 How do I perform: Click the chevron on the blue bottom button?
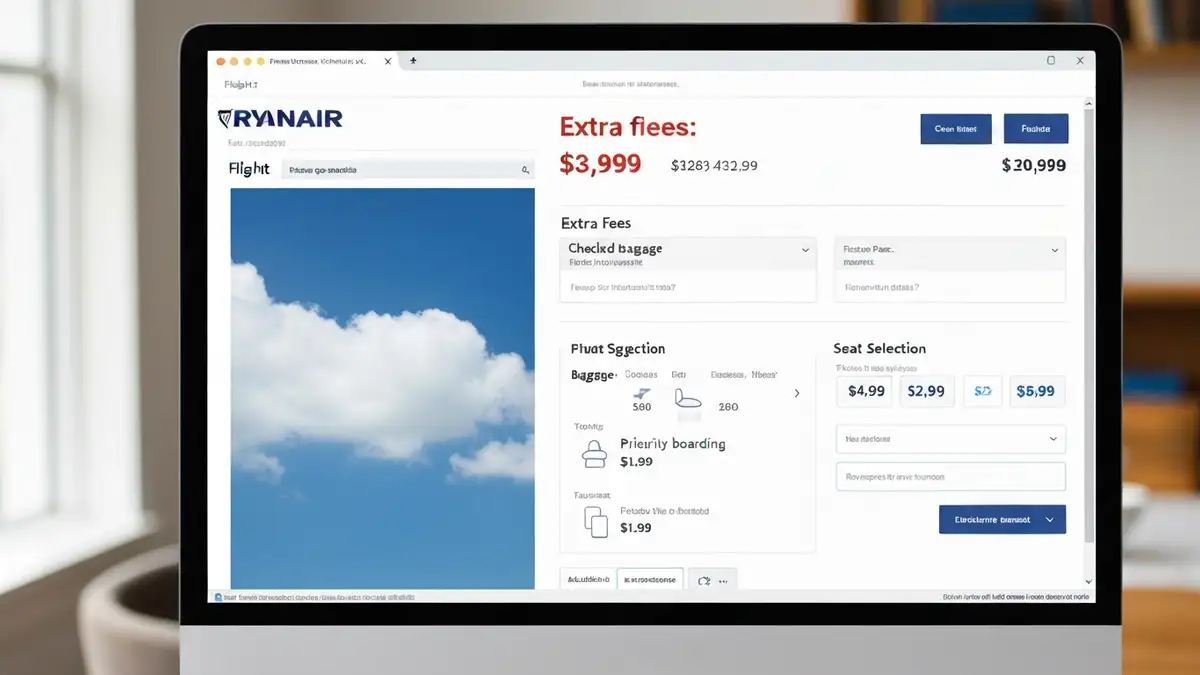1049,520
